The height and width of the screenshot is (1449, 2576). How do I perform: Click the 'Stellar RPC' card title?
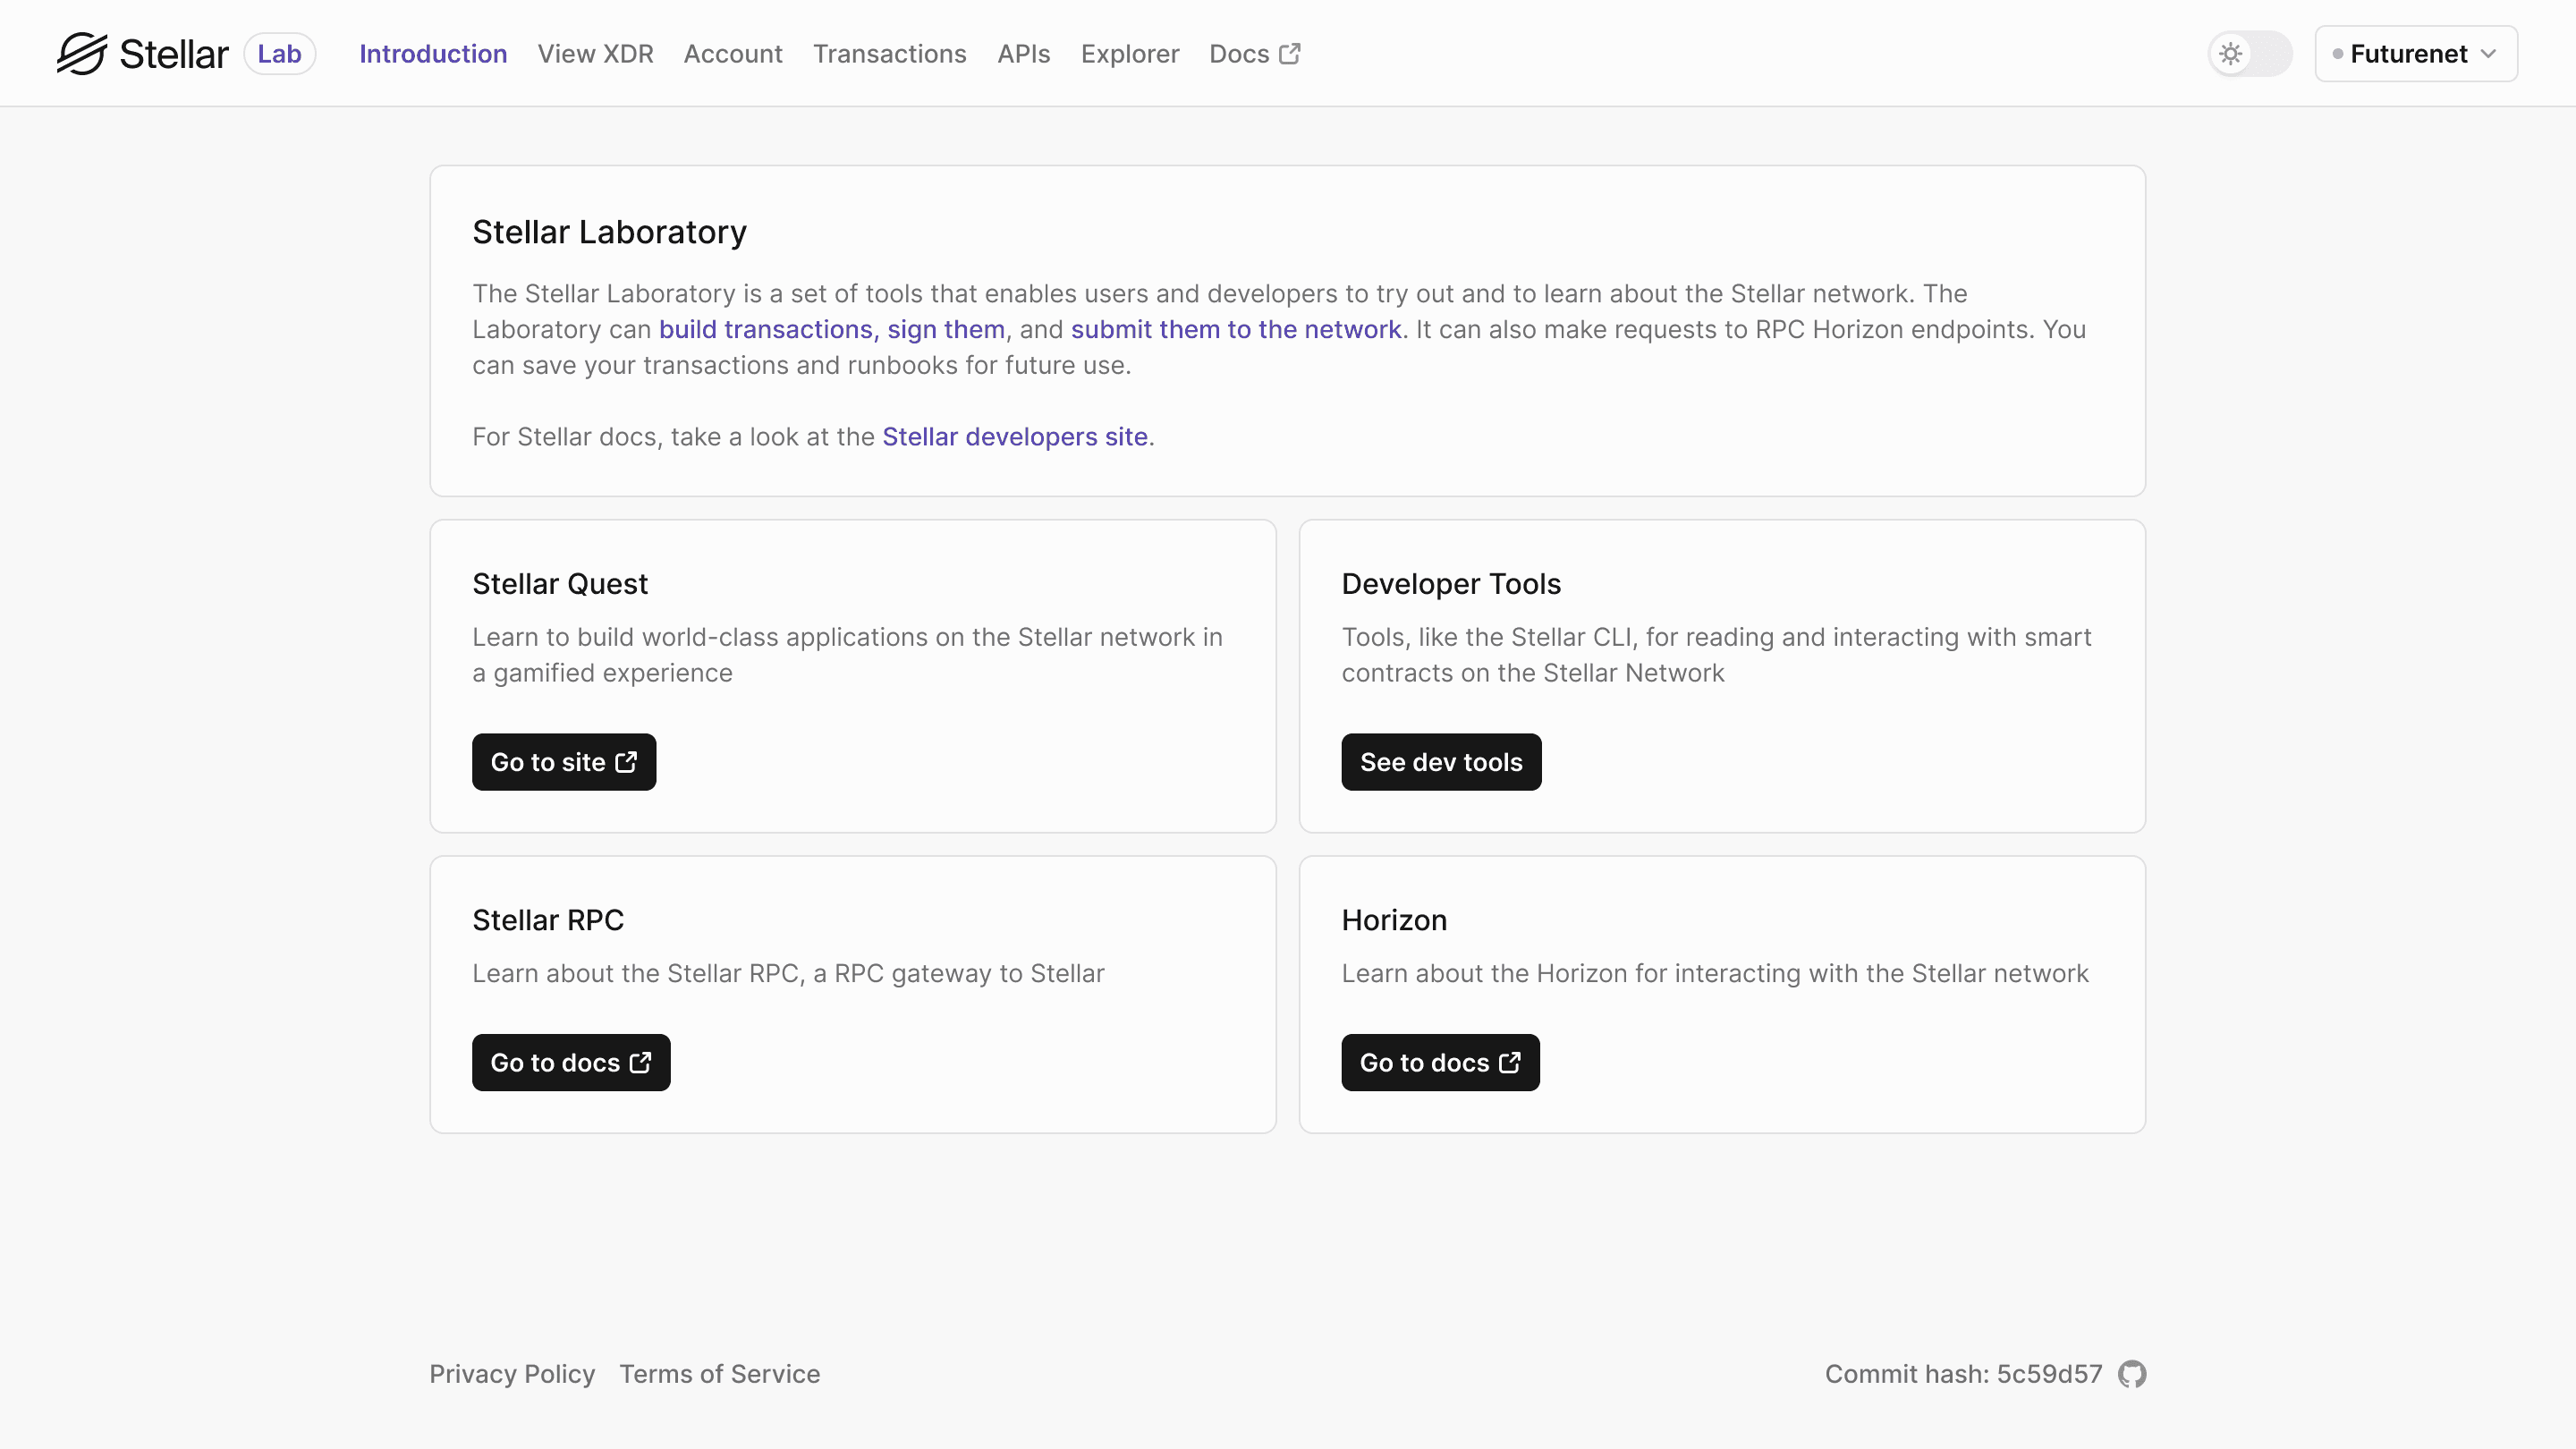click(548, 920)
